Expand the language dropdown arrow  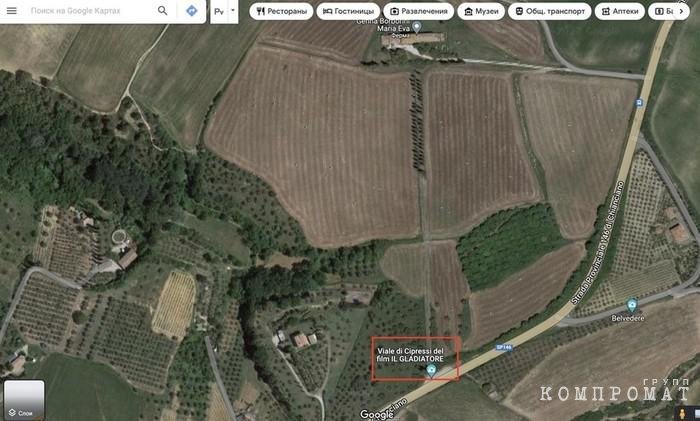coord(232,11)
